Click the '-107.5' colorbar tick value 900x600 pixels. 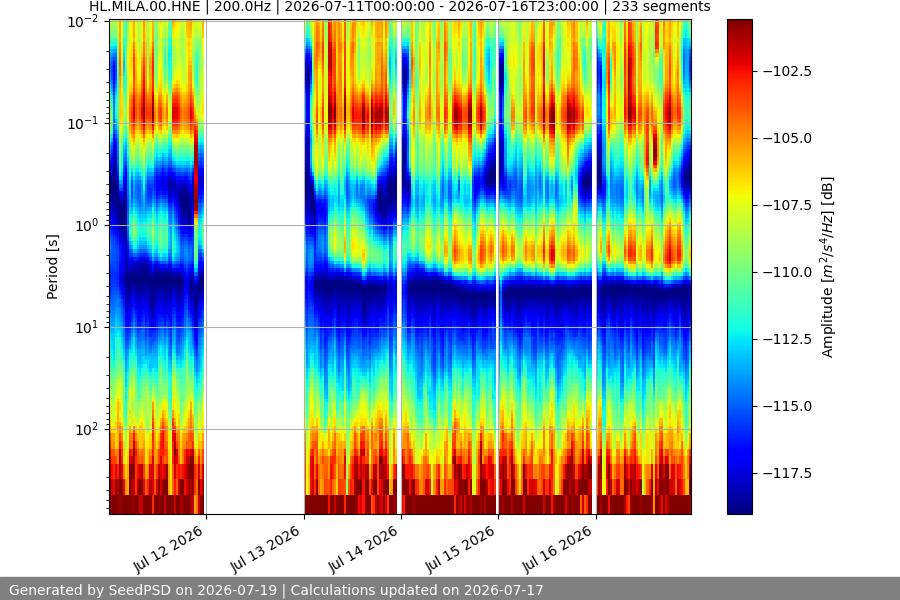[788, 205]
